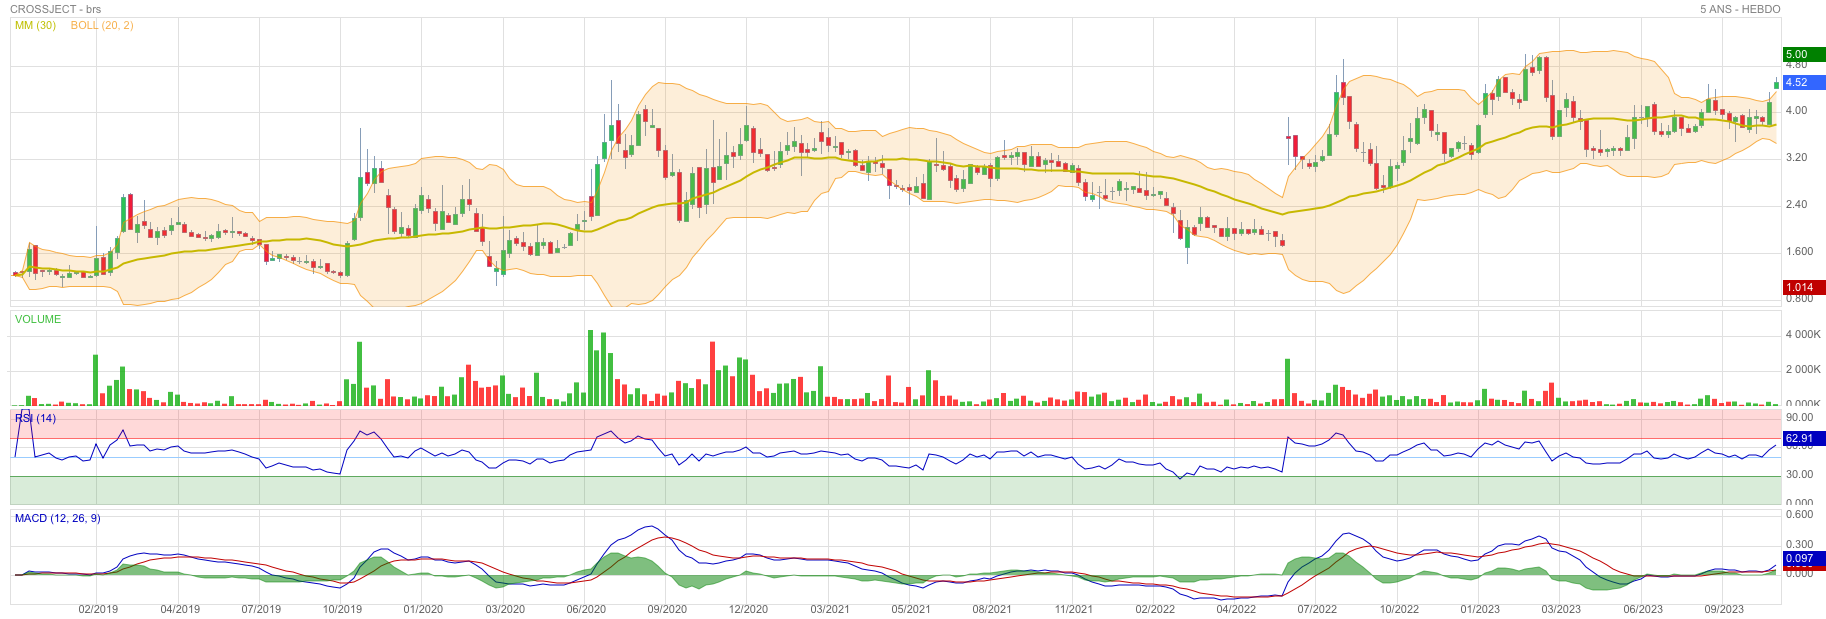The height and width of the screenshot is (619, 1826).
Task: Click the 0.600 MACD axis value
Action: 1799,514
